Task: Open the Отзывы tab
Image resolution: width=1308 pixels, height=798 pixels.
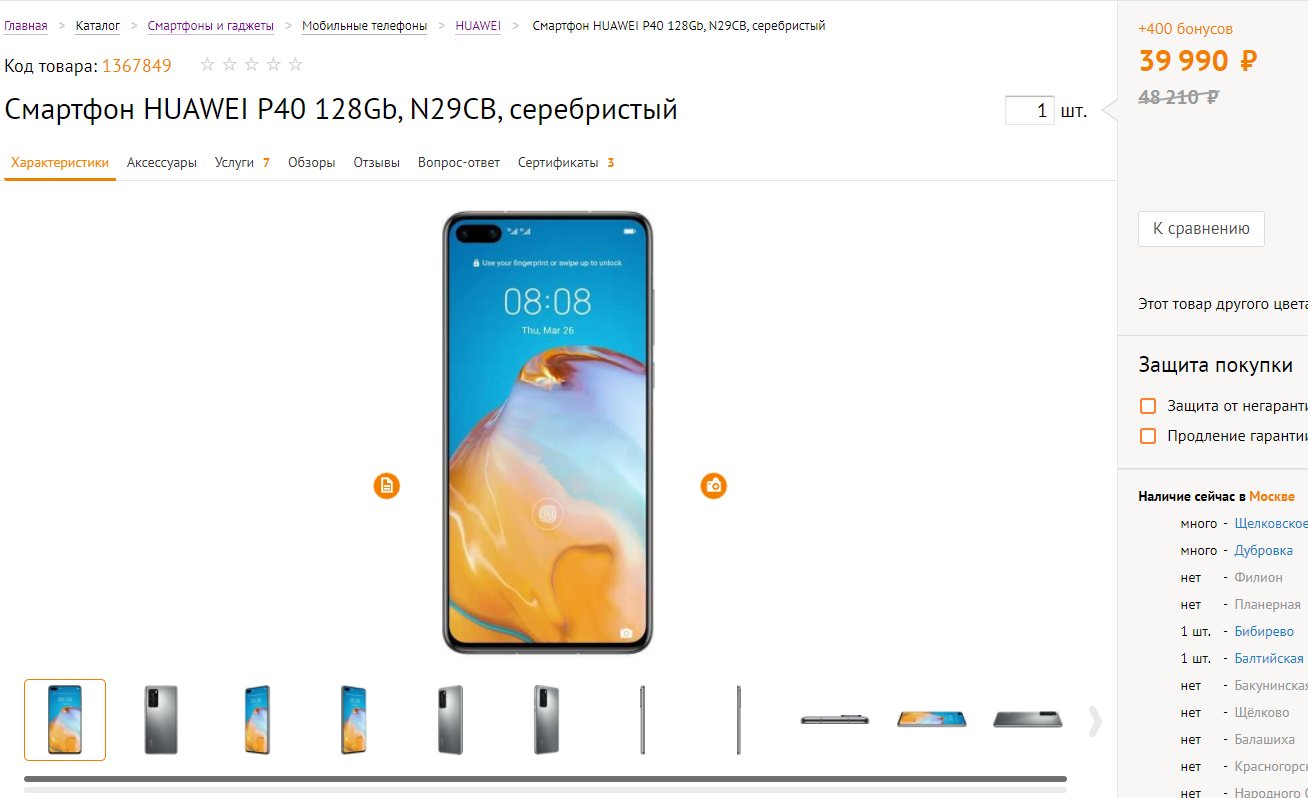Action: [377, 162]
